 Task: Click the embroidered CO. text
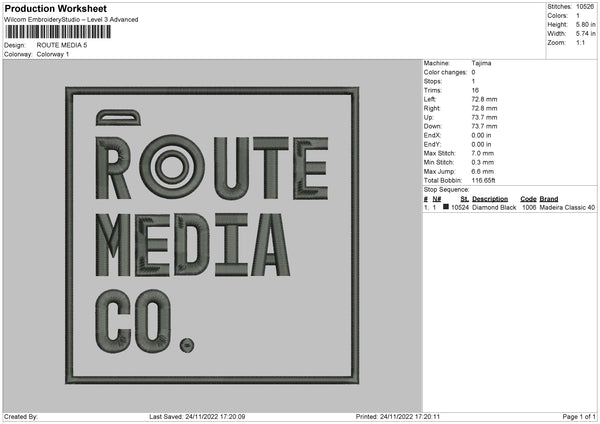click(145, 321)
